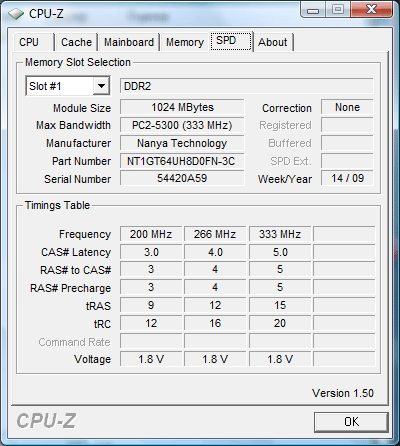
Task: Click the RAS# Precharge label
Action: click(70, 288)
